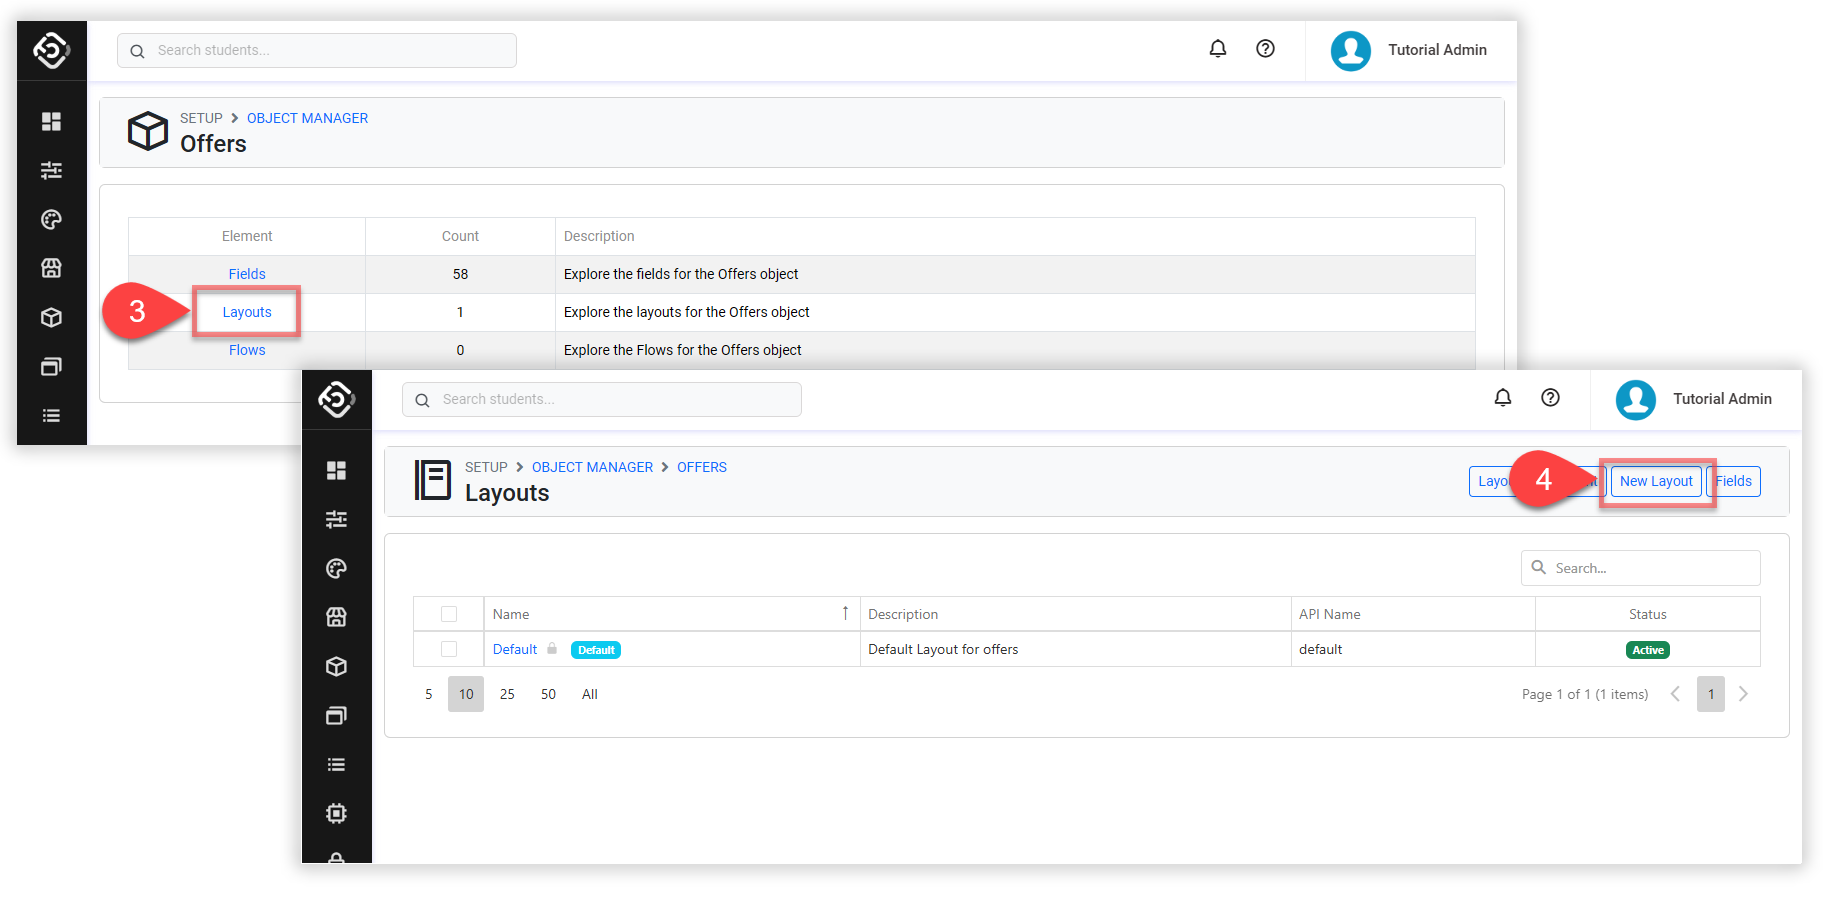The height and width of the screenshot is (899, 1847).
Task: Show All items per page
Action: coord(590,694)
